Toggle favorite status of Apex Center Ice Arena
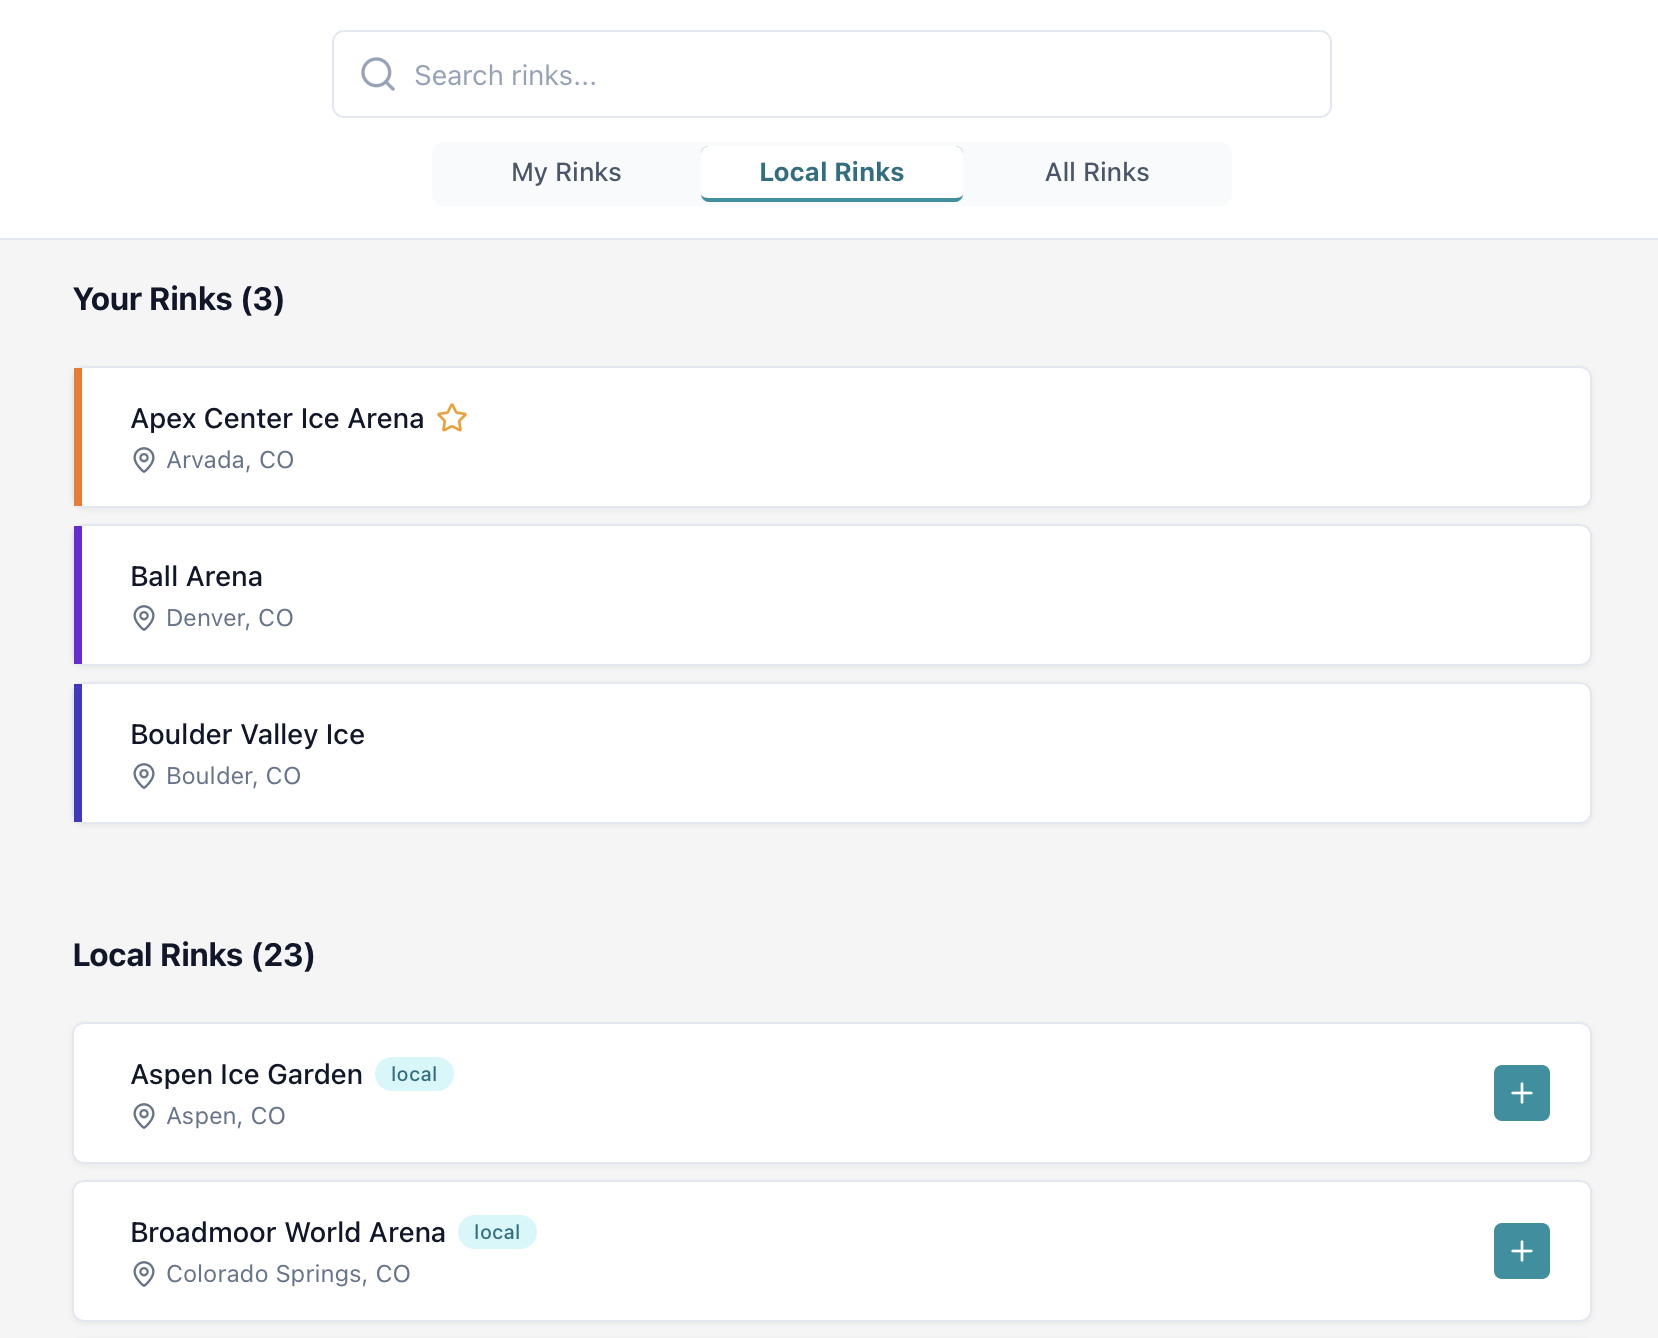The image size is (1658, 1338). [x=452, y=419]
